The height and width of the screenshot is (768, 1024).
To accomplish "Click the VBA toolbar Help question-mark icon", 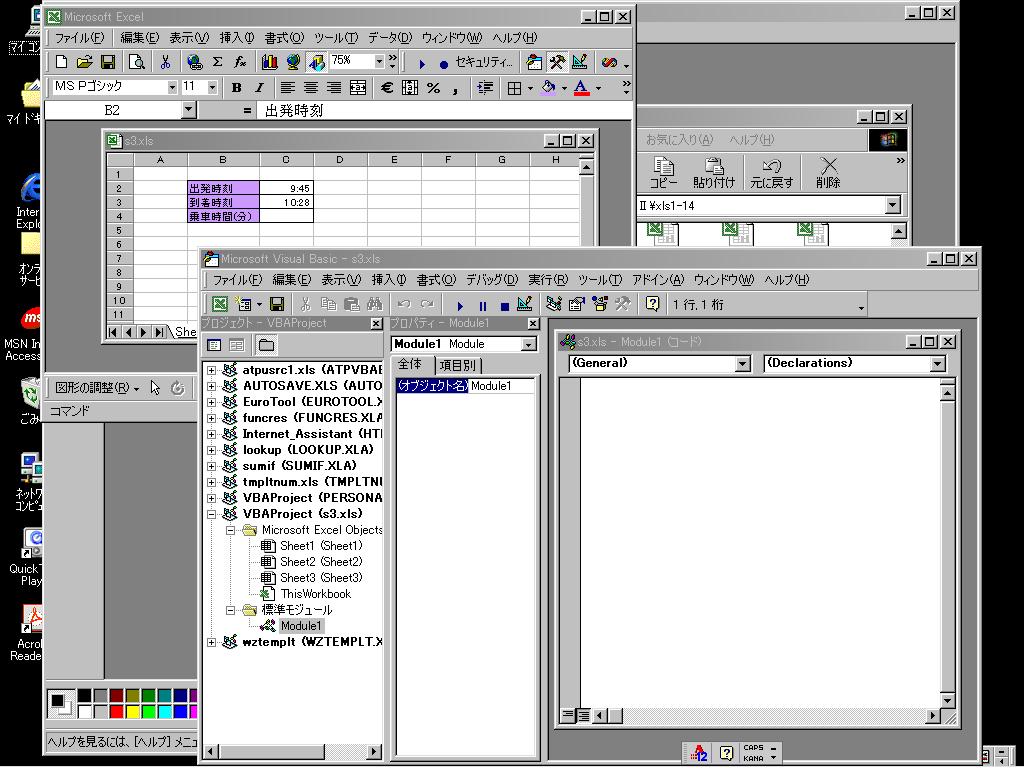I will click(652, 304).
